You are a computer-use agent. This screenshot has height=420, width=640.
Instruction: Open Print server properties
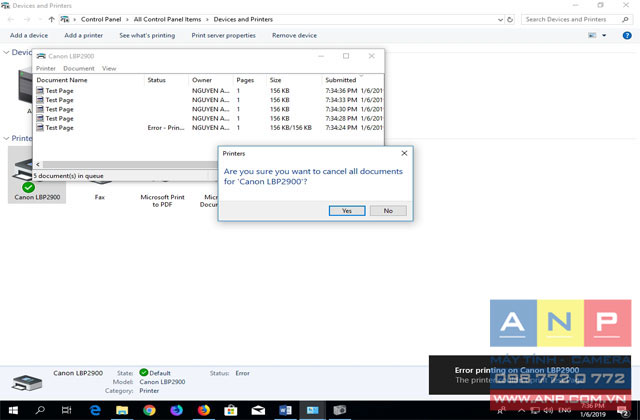[x=224, y=36]
